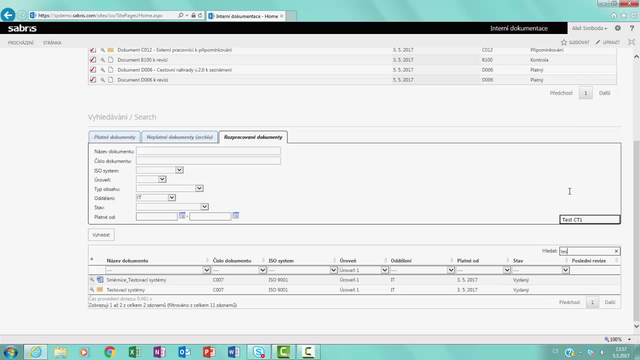Click the browser back arrow button
The height and width of the screenshot is (360, 640).
point(8,15)
